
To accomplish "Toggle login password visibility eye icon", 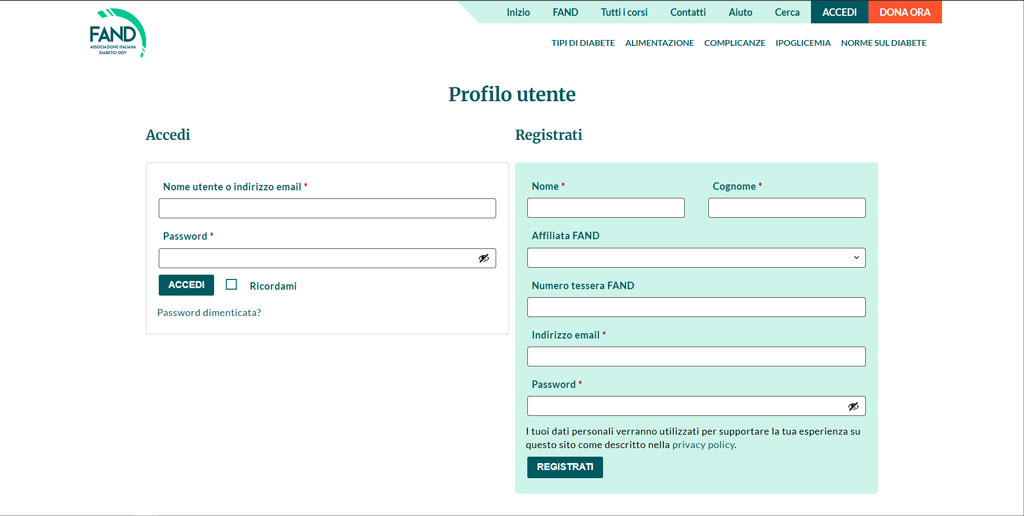I will coord(484,258).
